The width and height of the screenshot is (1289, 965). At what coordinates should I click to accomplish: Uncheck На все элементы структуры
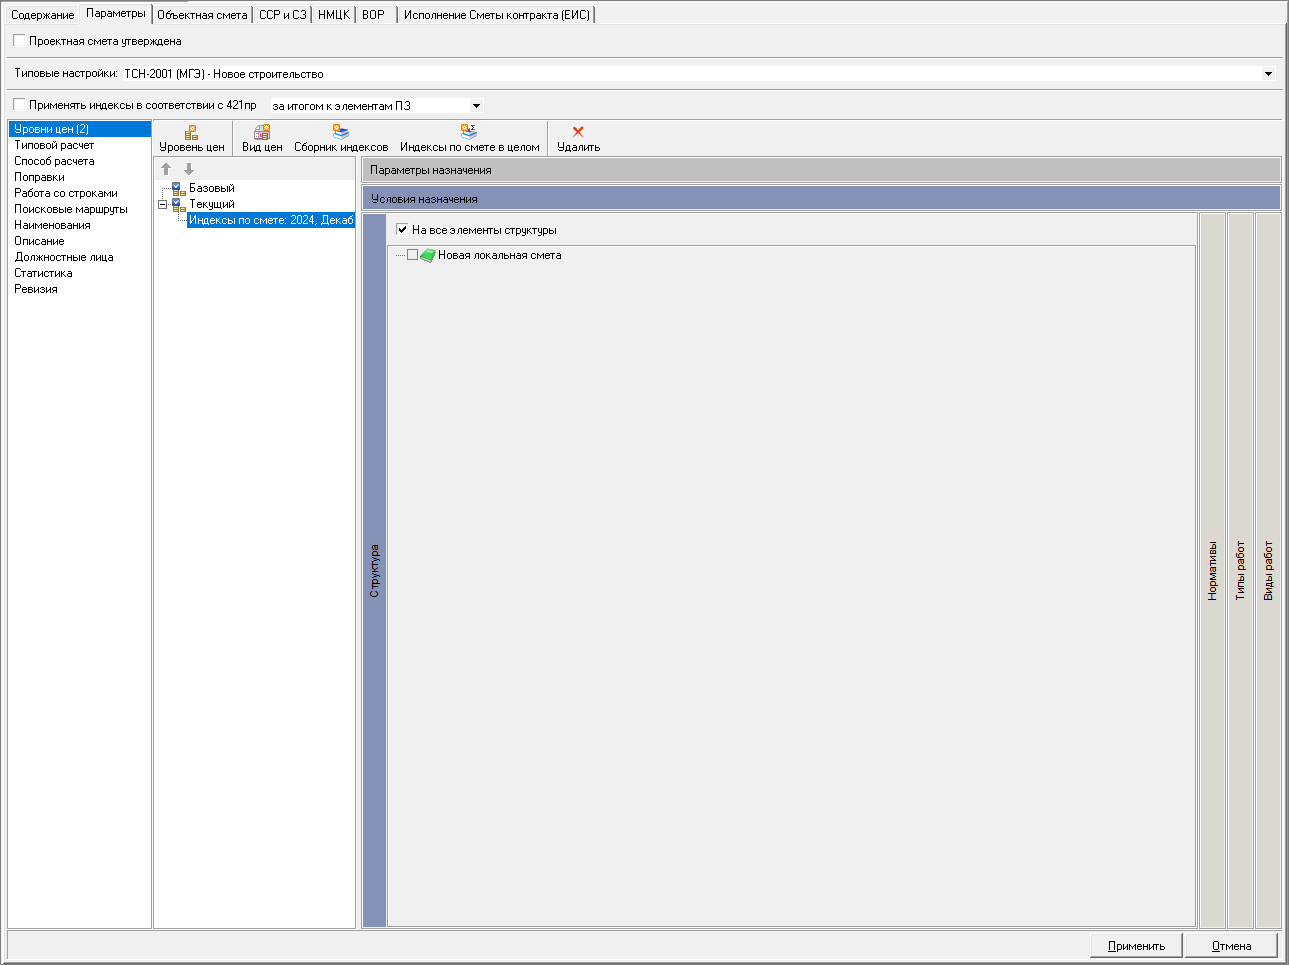tap(402, 230)
